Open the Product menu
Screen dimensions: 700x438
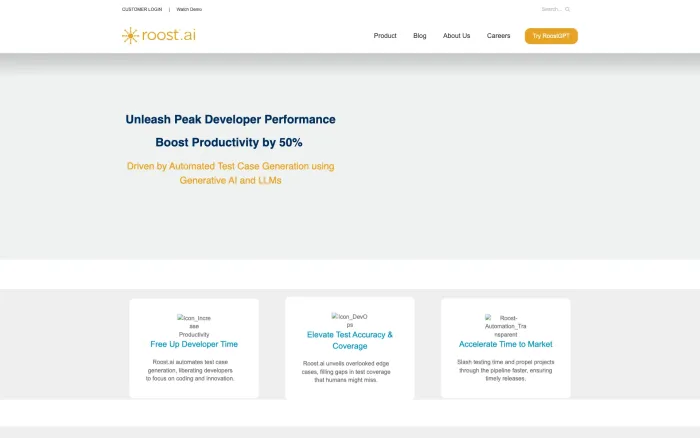click(385, 36)
